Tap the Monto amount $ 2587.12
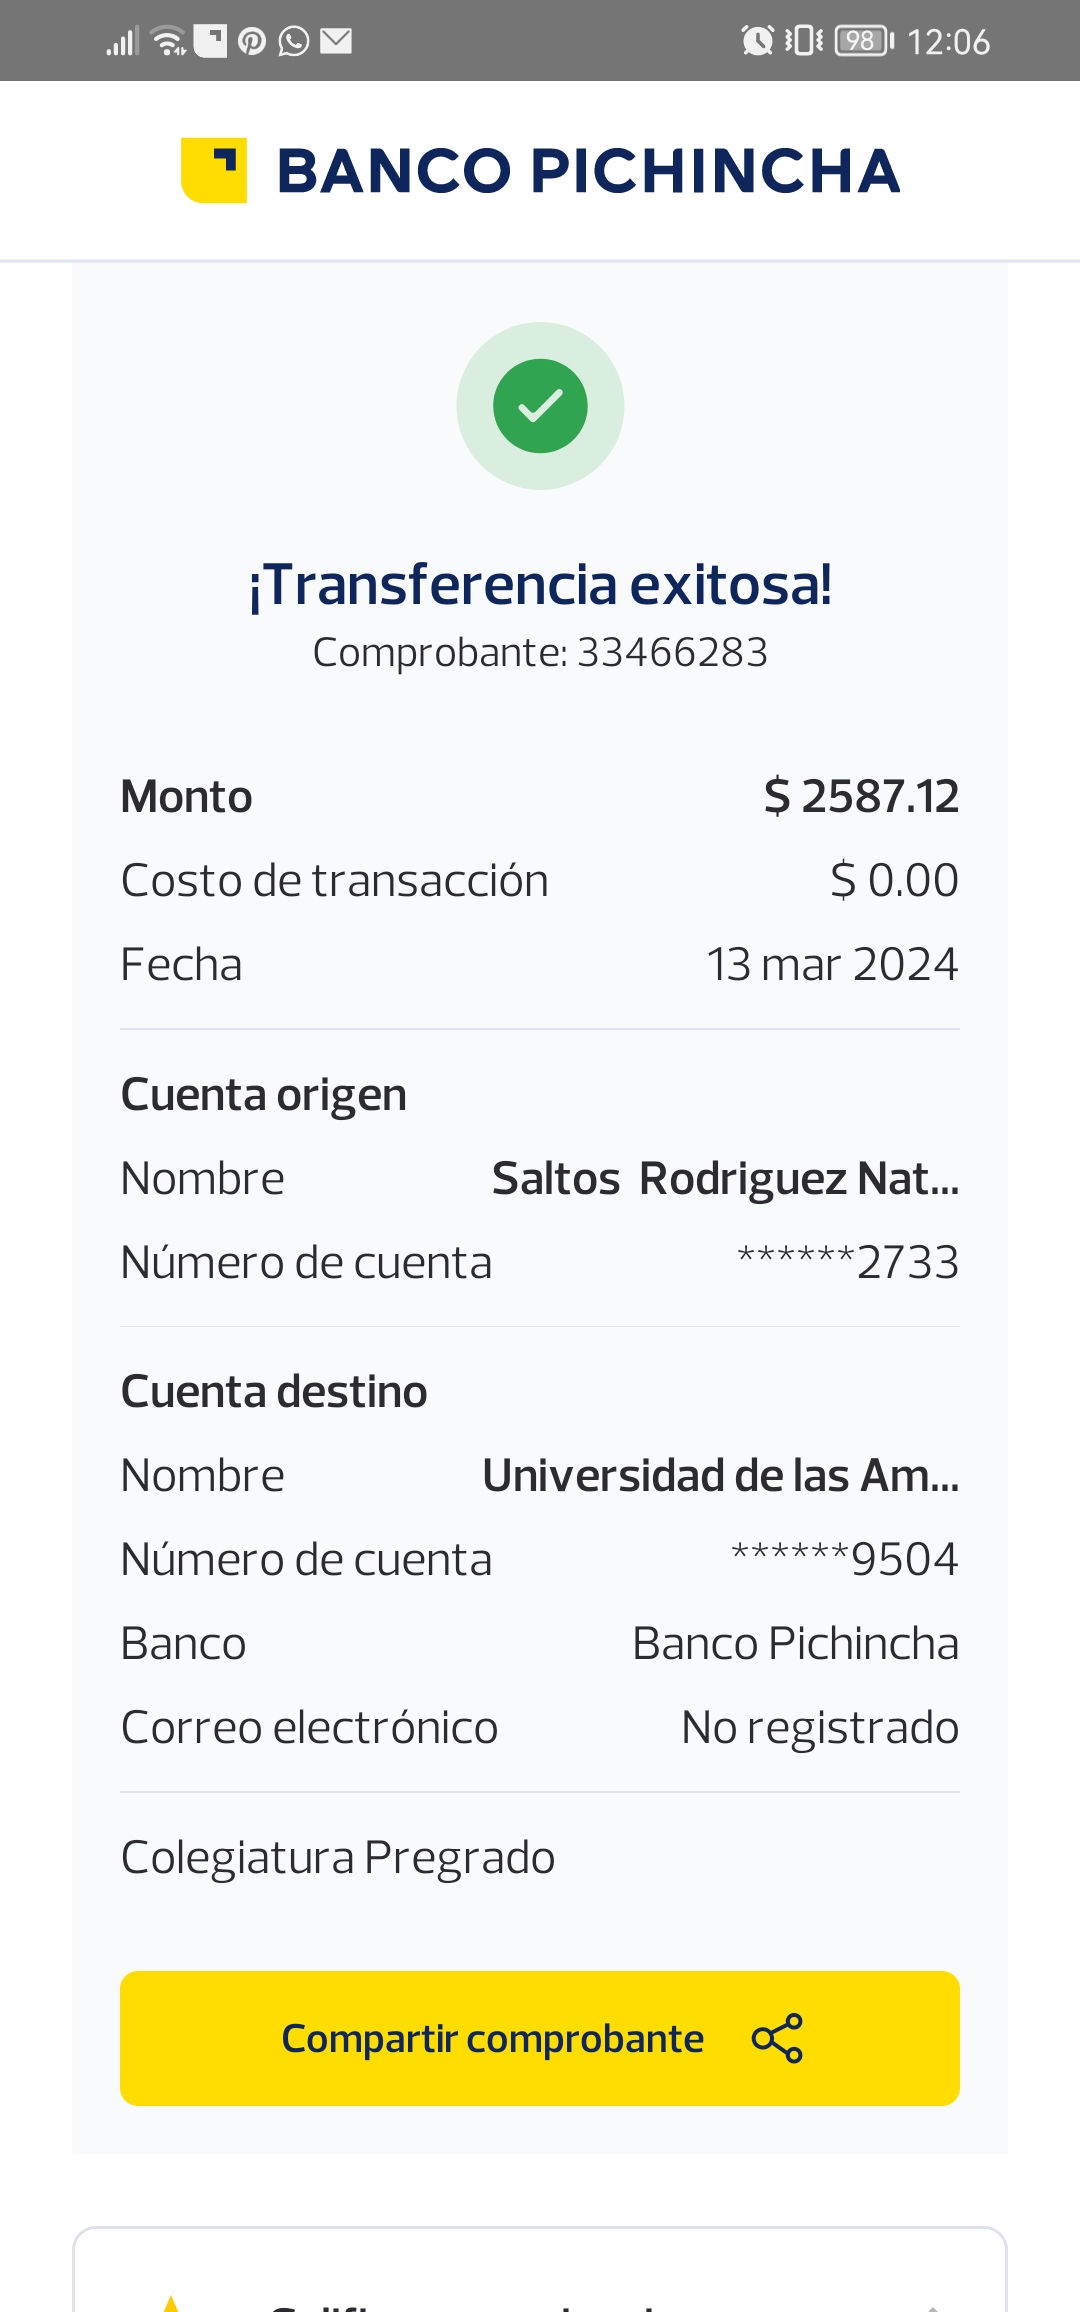 click(x=861, y=797)
